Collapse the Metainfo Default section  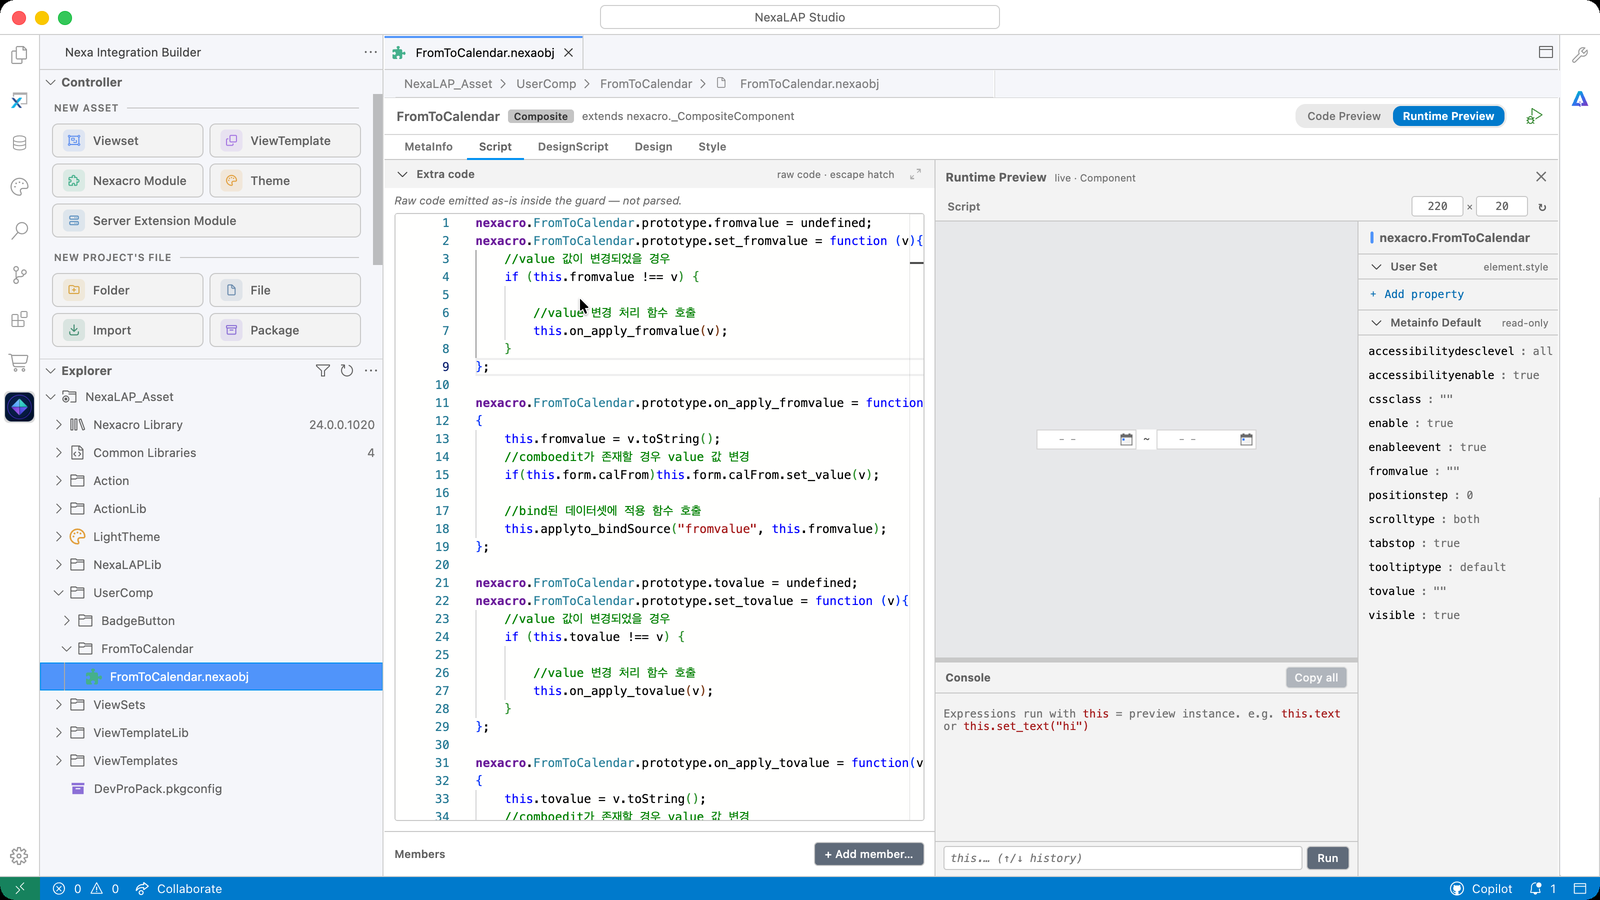point(1376,323)
